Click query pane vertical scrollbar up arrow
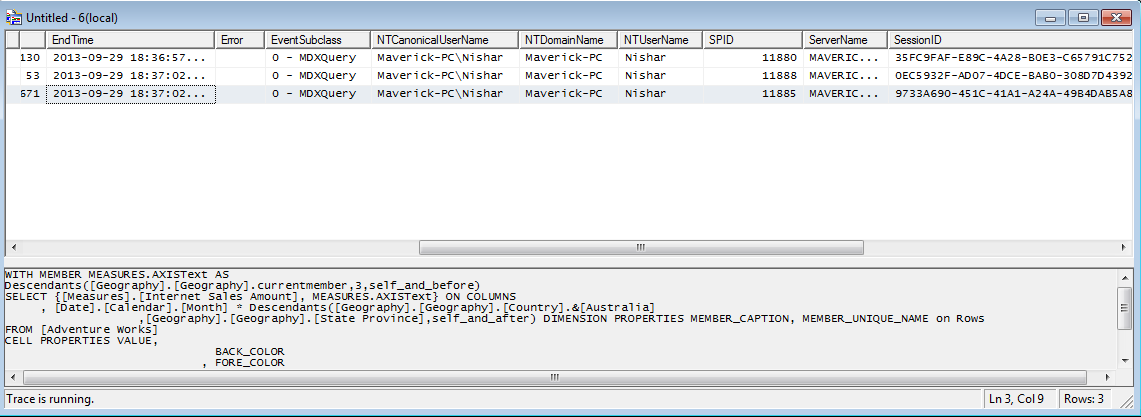 (x=1125, y=277)
